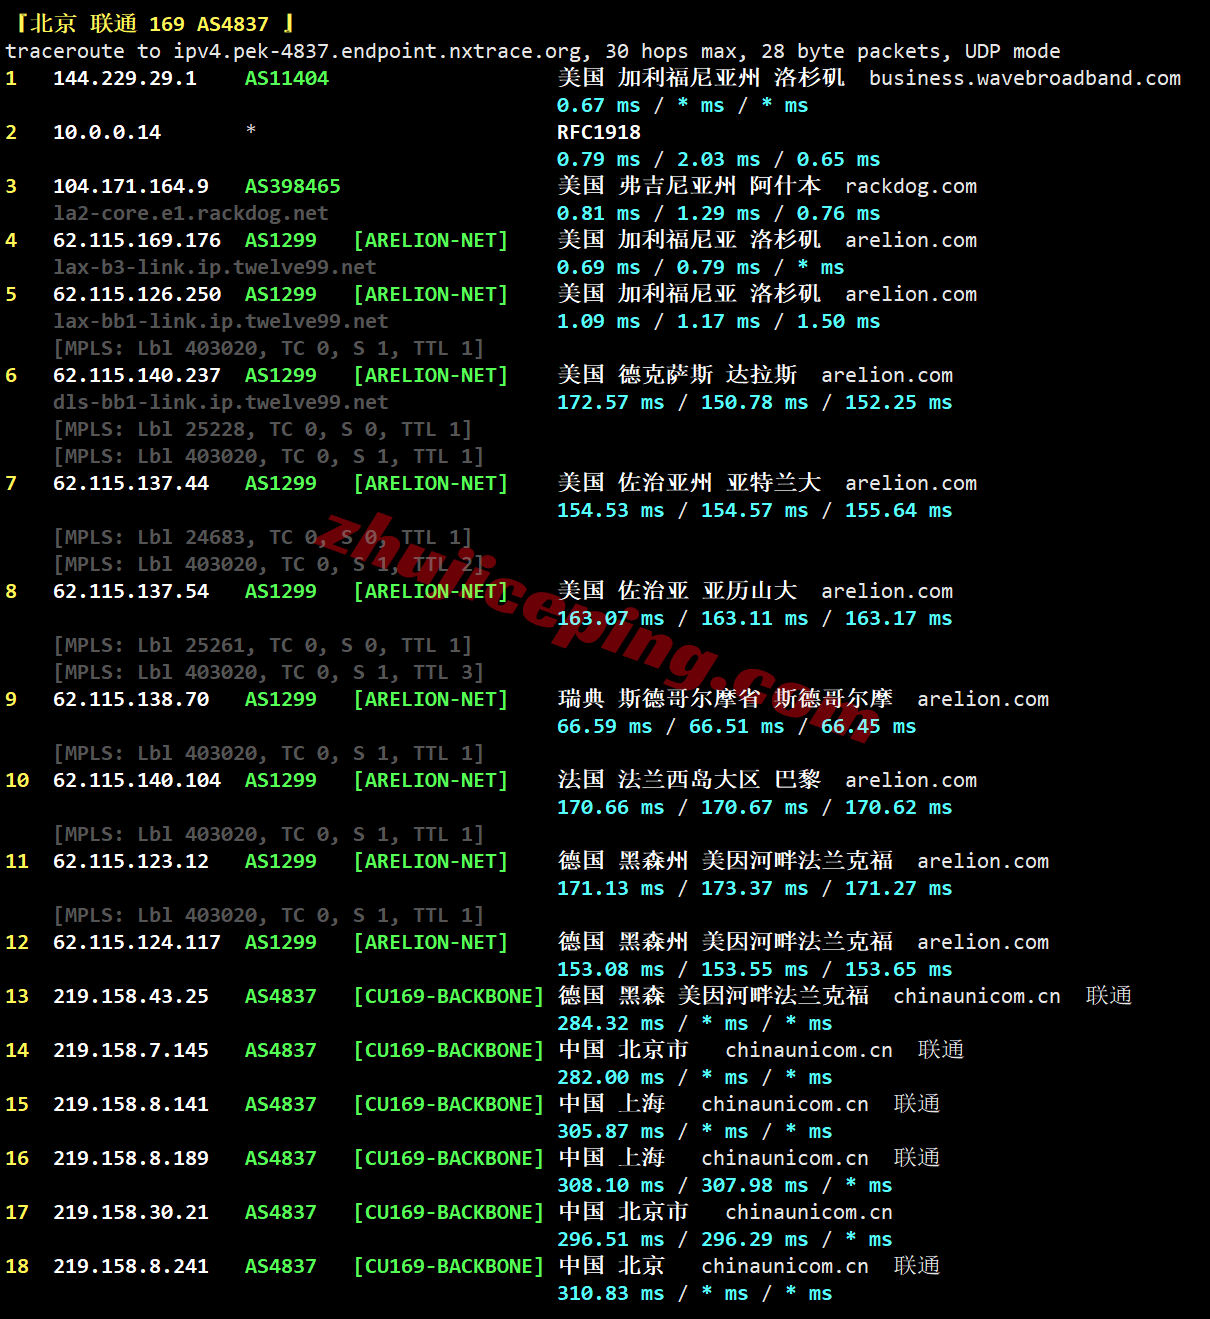Click latency value 173.37 ms

(755, 888)
